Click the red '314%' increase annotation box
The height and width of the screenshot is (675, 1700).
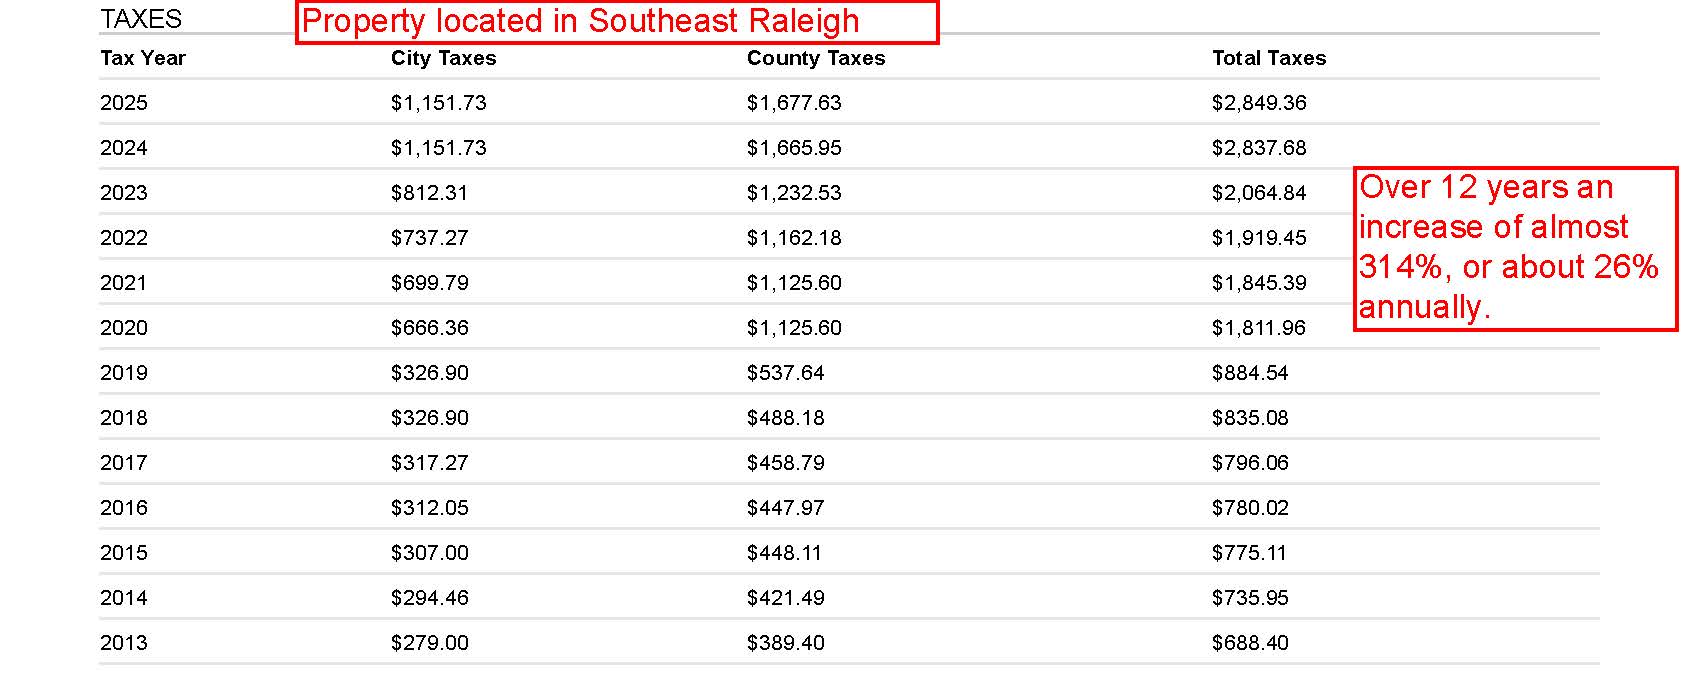click(x=1514, y=248)
